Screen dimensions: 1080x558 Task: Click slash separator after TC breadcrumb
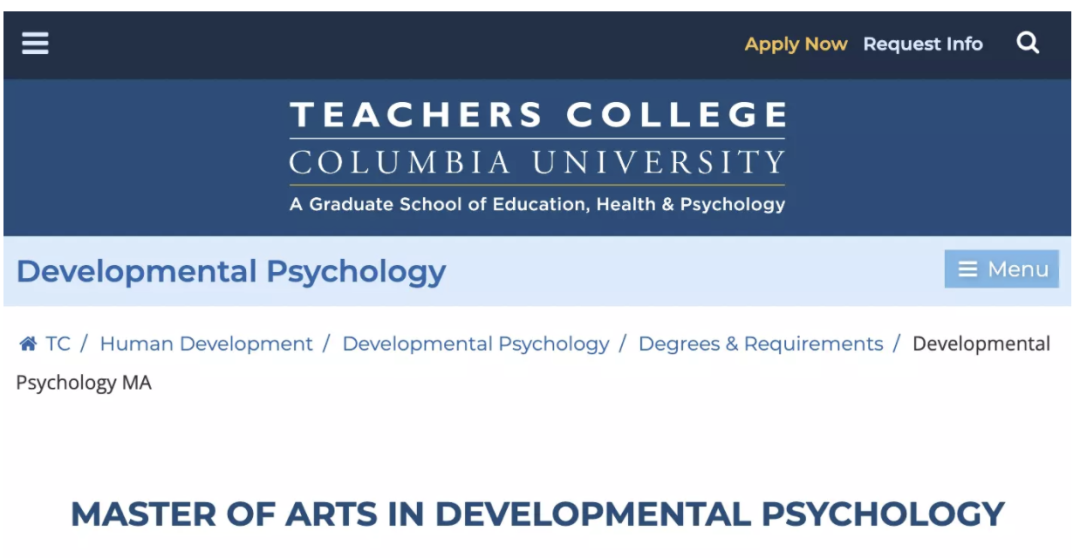tap(84, 344)
